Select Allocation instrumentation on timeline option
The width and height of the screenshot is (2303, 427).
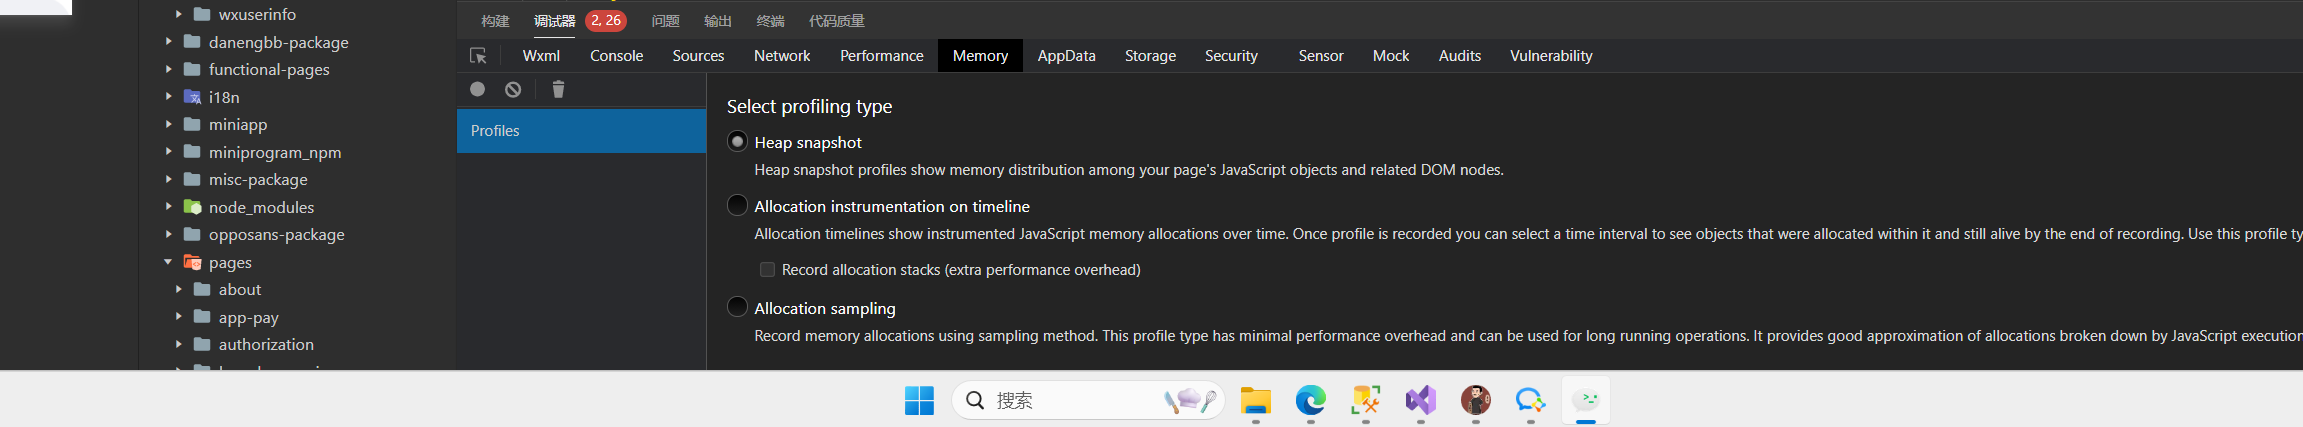tap(738, 206)
